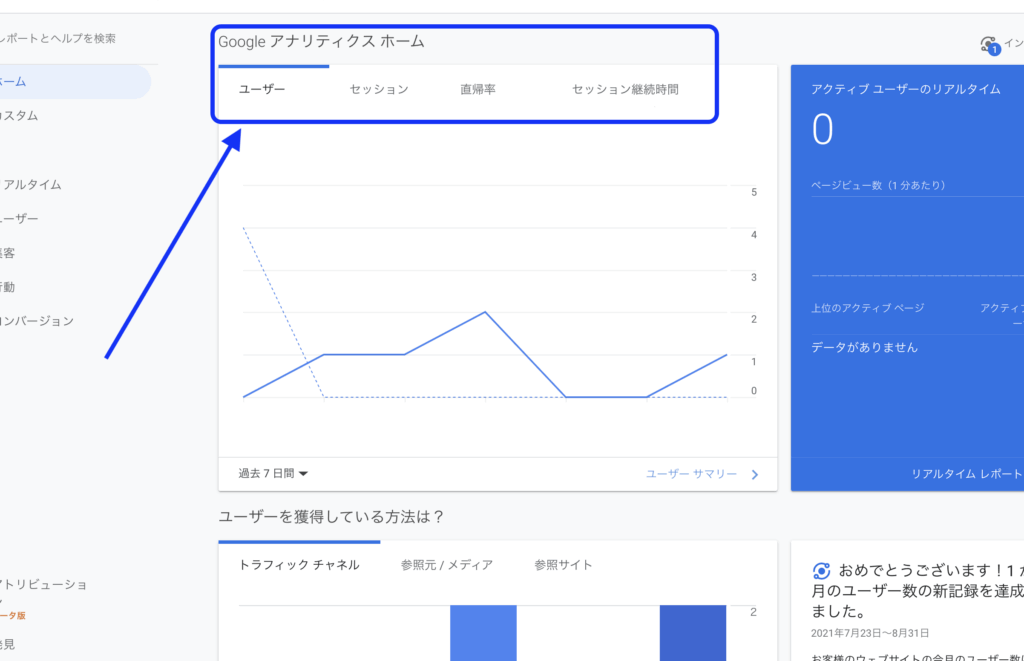
Task: Select the 参照サイト tab
Action: pos(563,565)
